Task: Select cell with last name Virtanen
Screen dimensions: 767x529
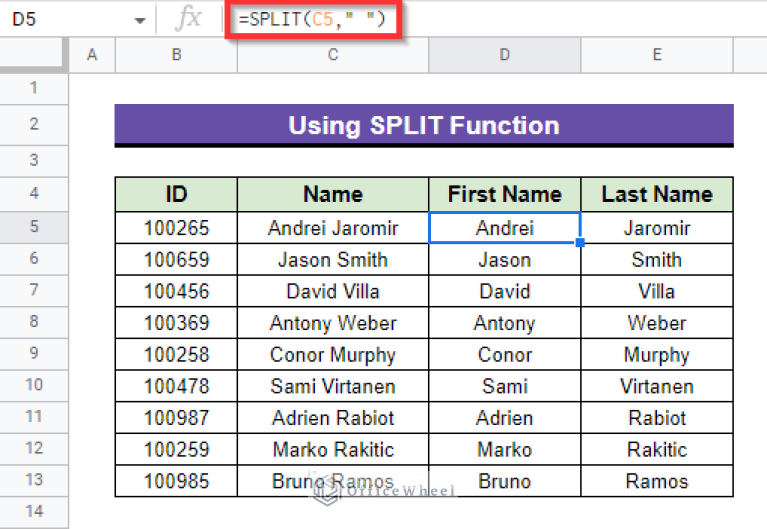Action: click(656, 386)
